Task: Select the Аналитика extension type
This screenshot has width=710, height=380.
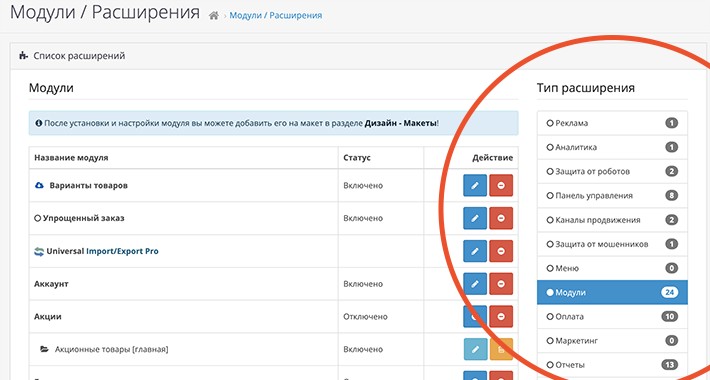Action: 612,147
